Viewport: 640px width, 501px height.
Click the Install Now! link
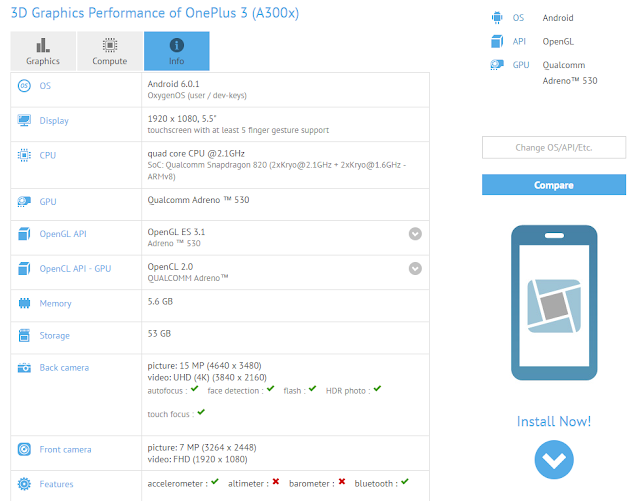(x=553, y=421)
